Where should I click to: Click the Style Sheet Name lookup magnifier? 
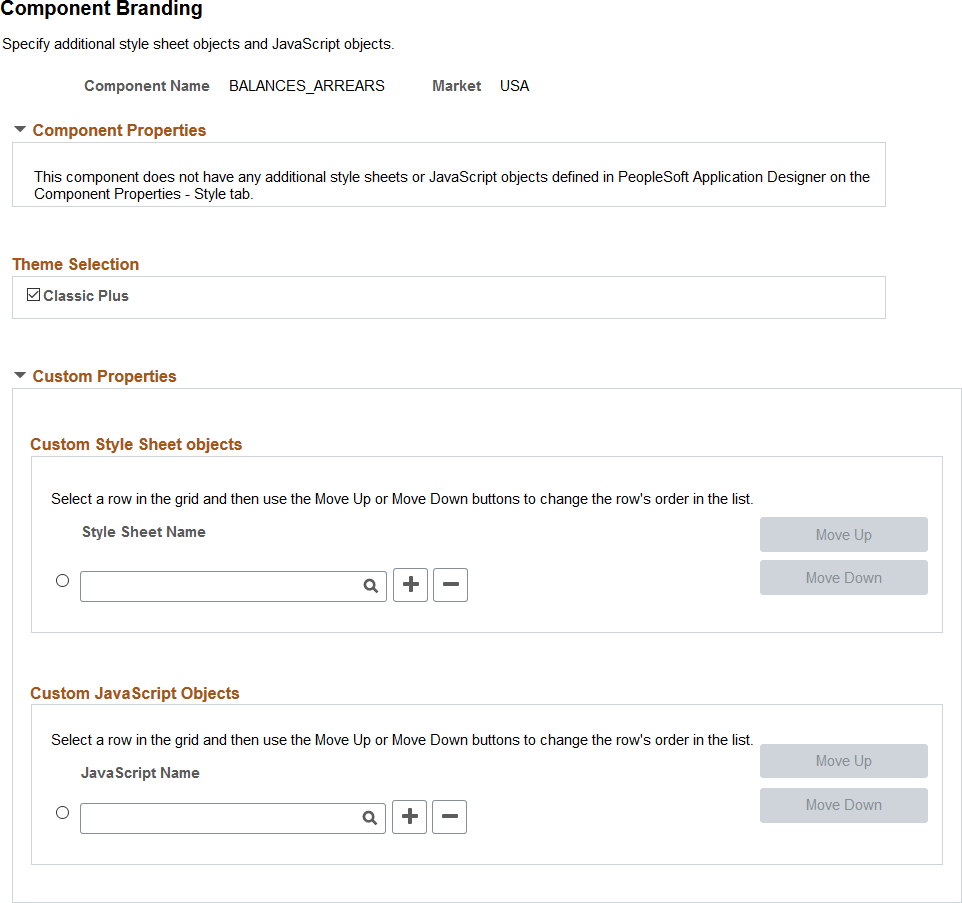pos(371,586)
